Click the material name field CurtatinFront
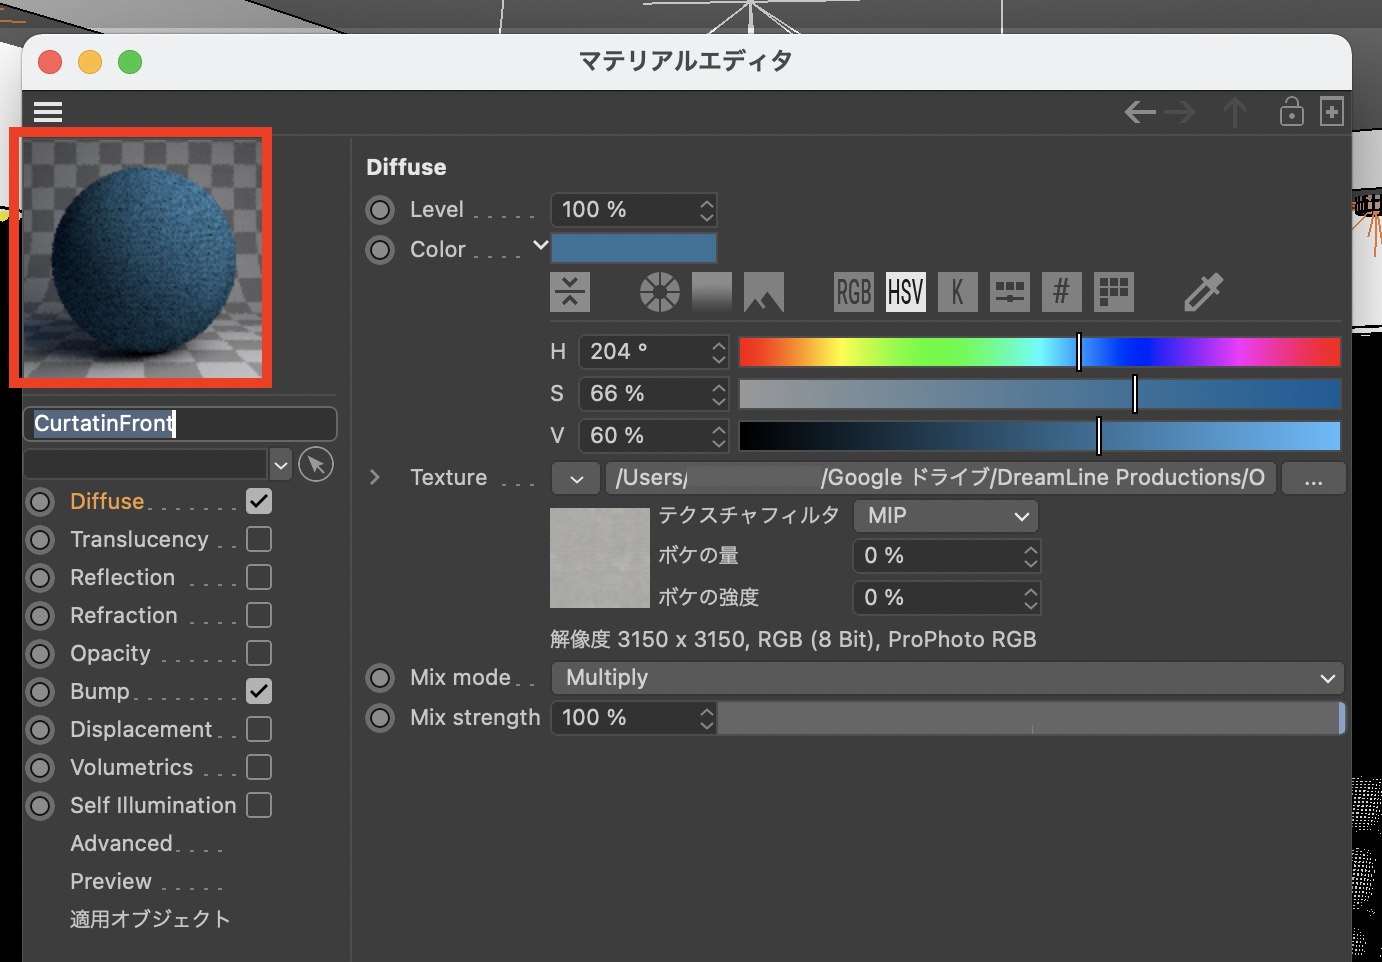This screenshot has width=1382, height=962. (180, 424)
